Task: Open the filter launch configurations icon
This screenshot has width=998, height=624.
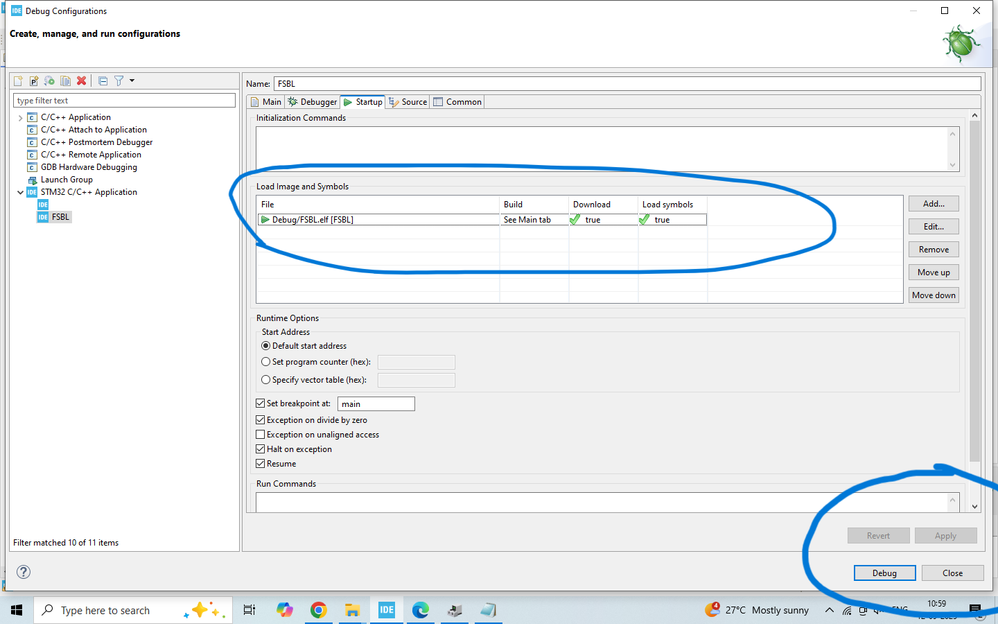Action: point(119,80)
